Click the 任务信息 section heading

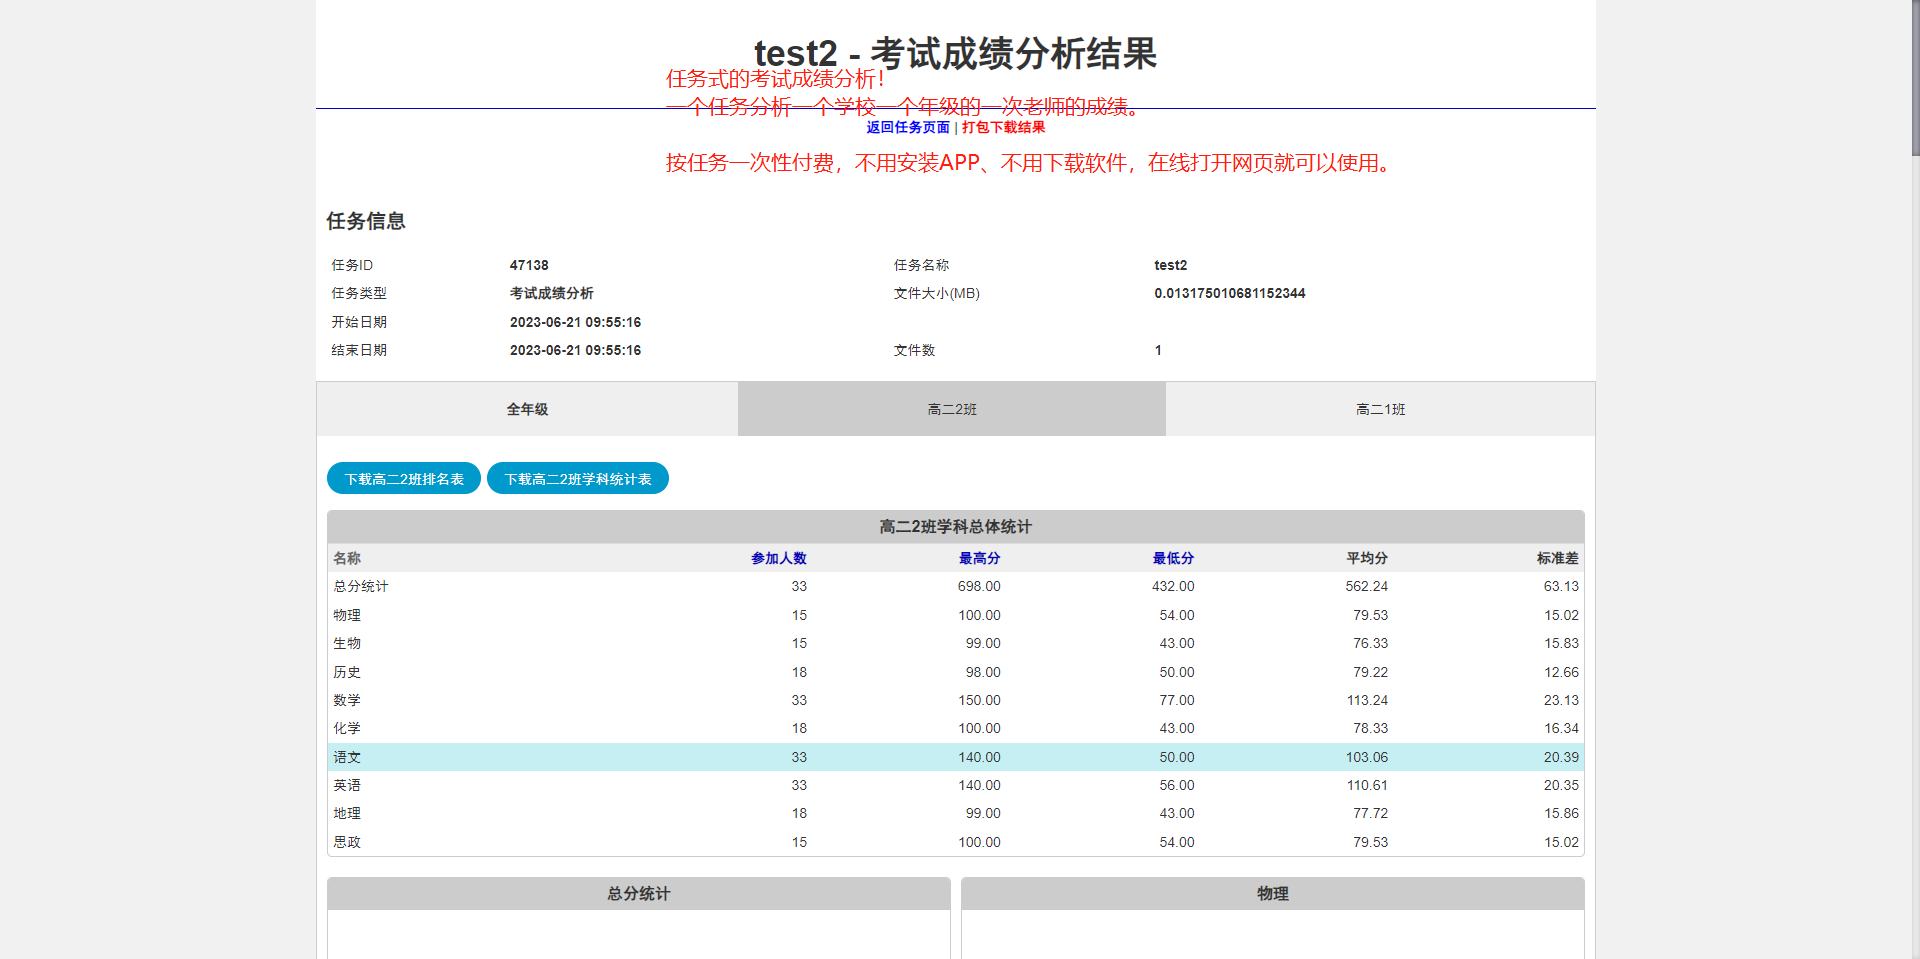tap(366, 221)
